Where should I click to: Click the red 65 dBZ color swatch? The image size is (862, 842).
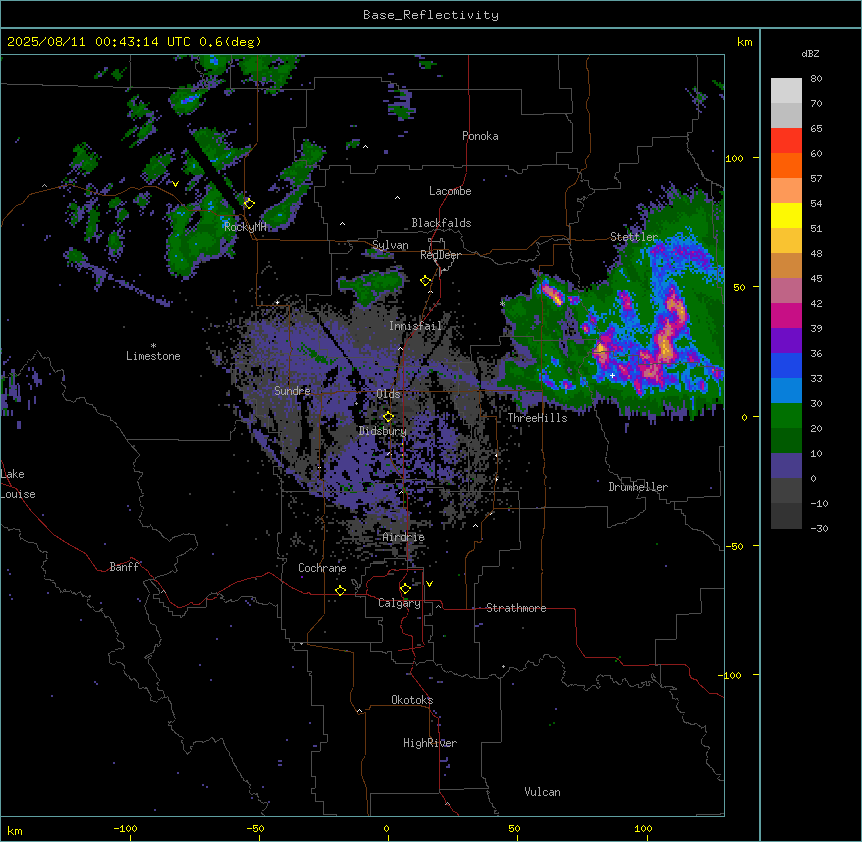pos(786,141)
